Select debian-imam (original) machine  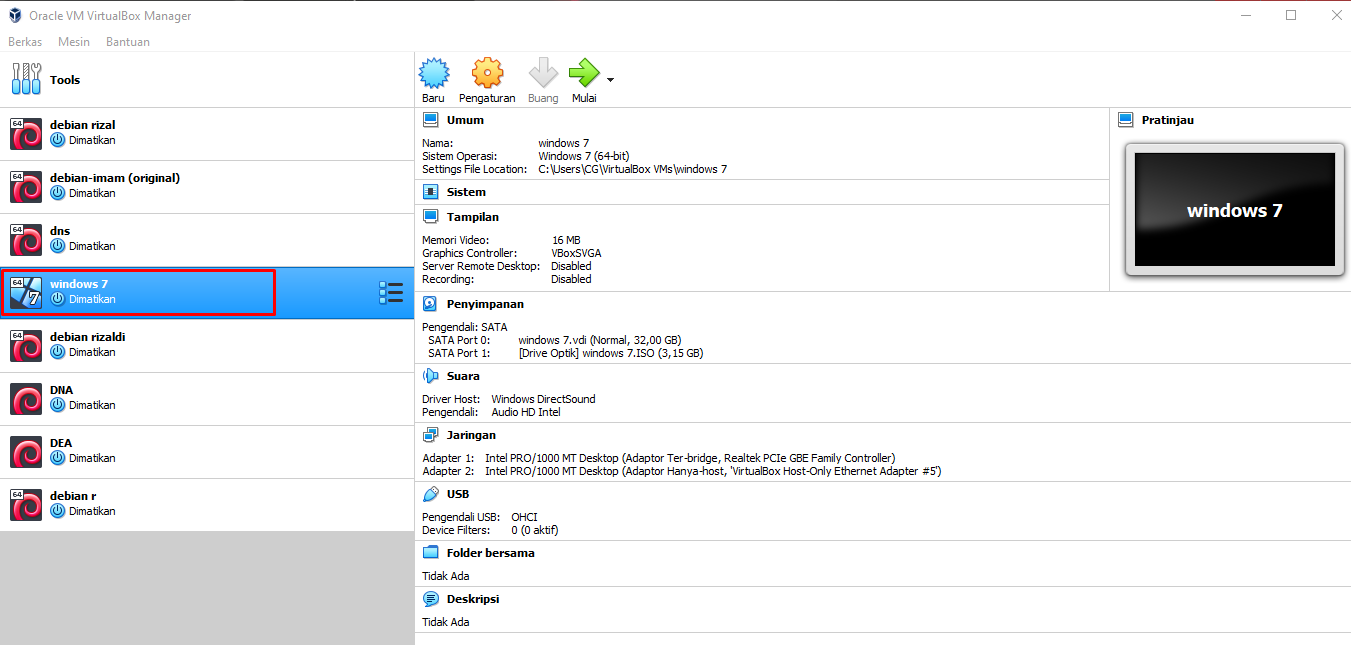(x=207, y=187)
